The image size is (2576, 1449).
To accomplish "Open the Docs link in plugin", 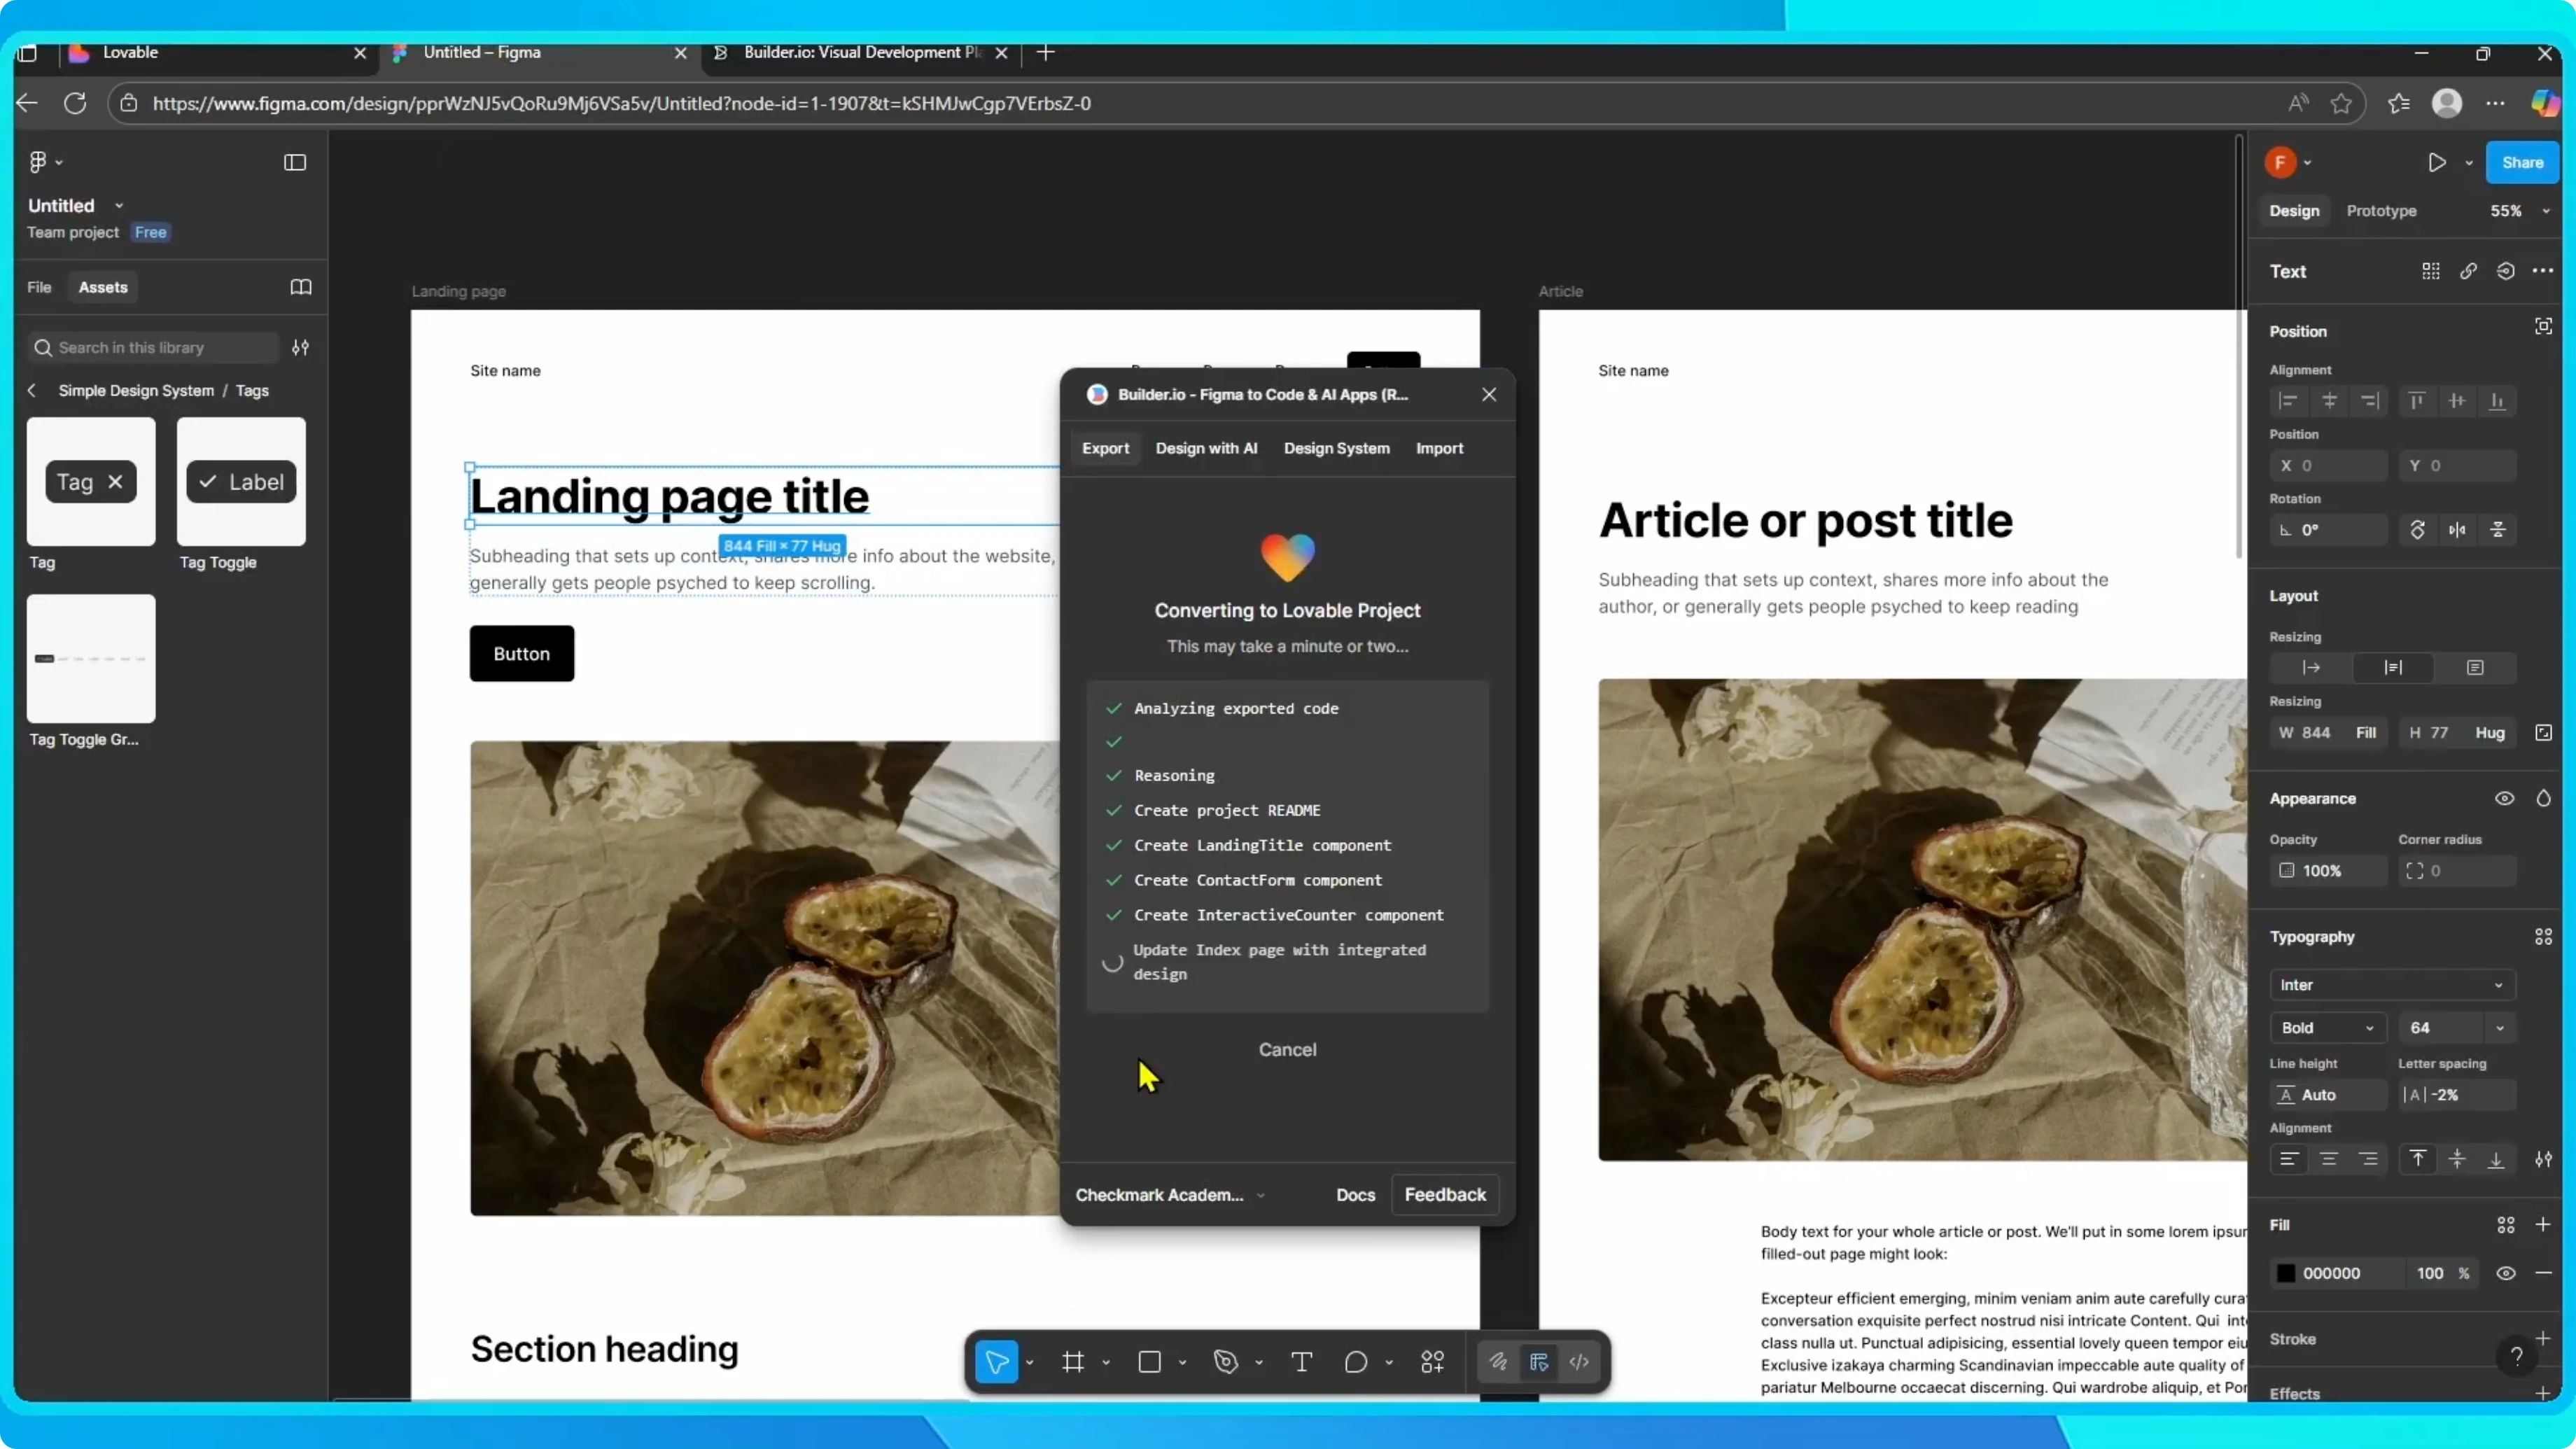I will tap(1355, 1195).
